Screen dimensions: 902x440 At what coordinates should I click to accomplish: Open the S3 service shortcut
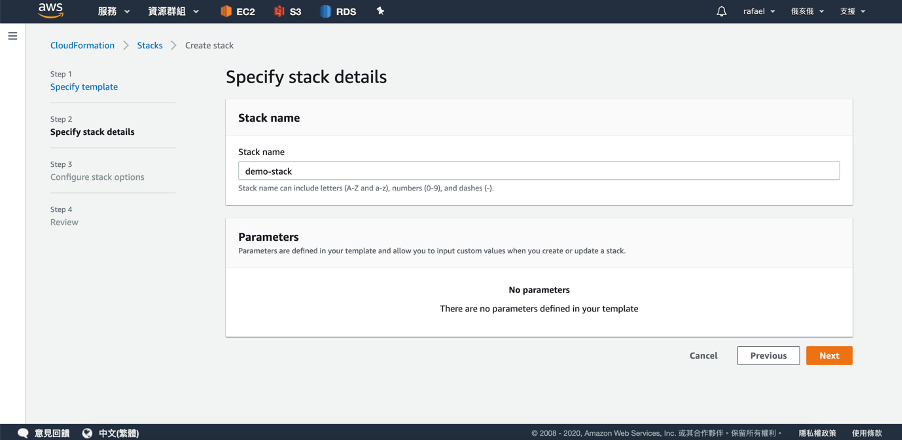pos(288,11)
